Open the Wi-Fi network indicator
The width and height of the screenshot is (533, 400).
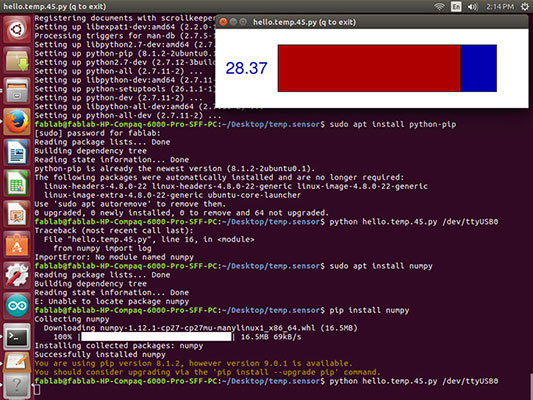click(x=439, y=6)
